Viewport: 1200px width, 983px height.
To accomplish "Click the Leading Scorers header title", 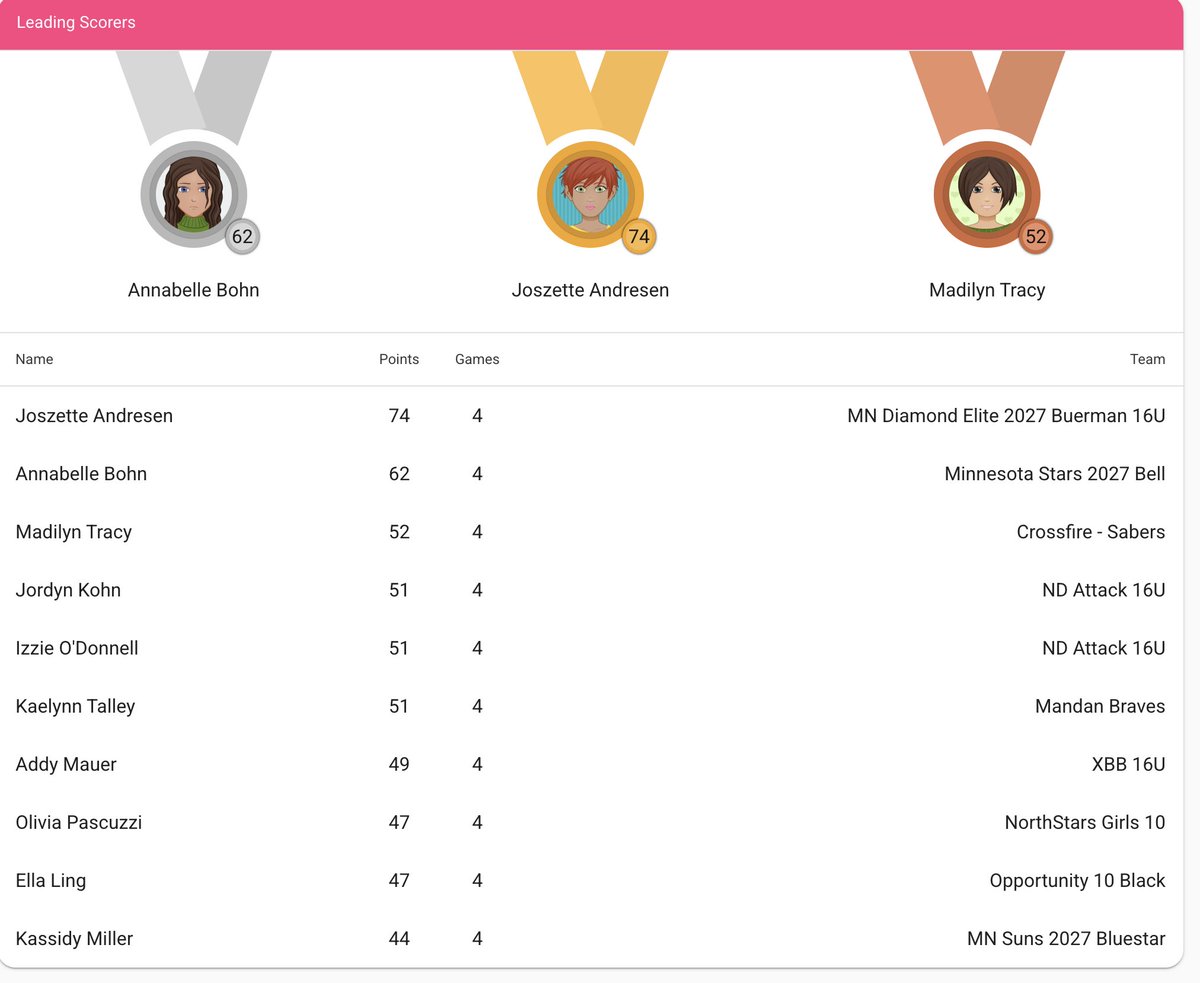I will click(x=76, y=22).
